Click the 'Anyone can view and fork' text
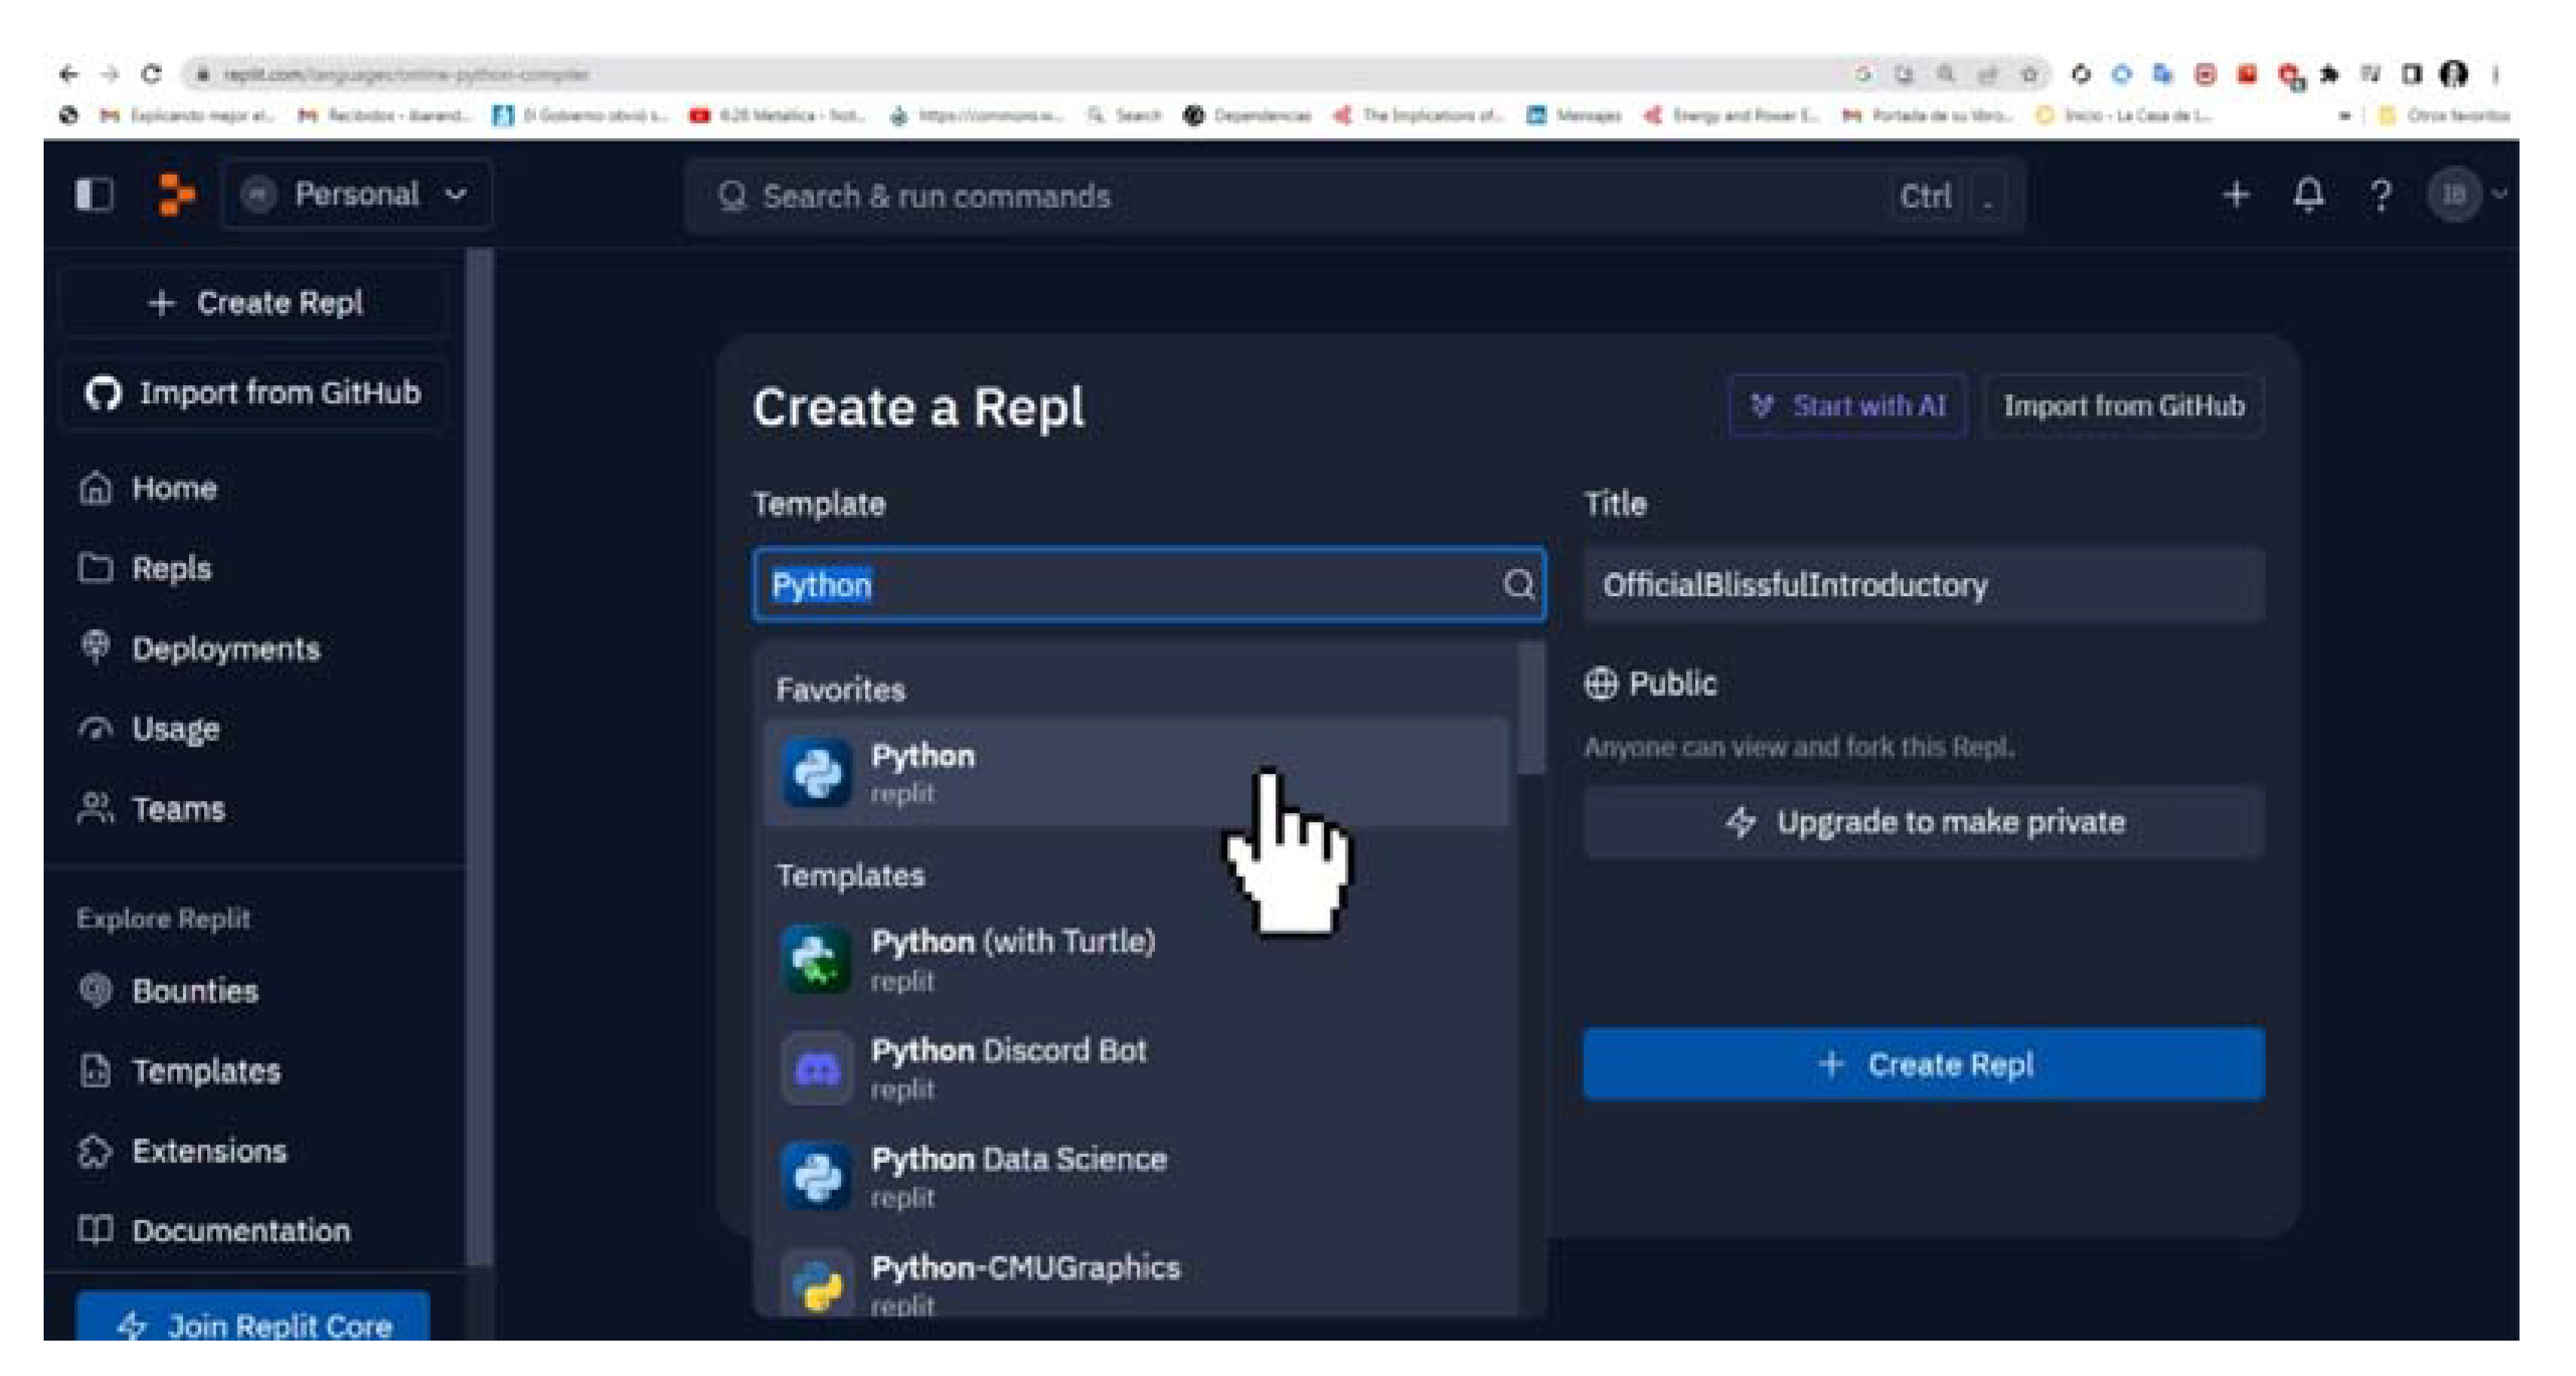The image size is (2576, 1376). click(1799, 747)
